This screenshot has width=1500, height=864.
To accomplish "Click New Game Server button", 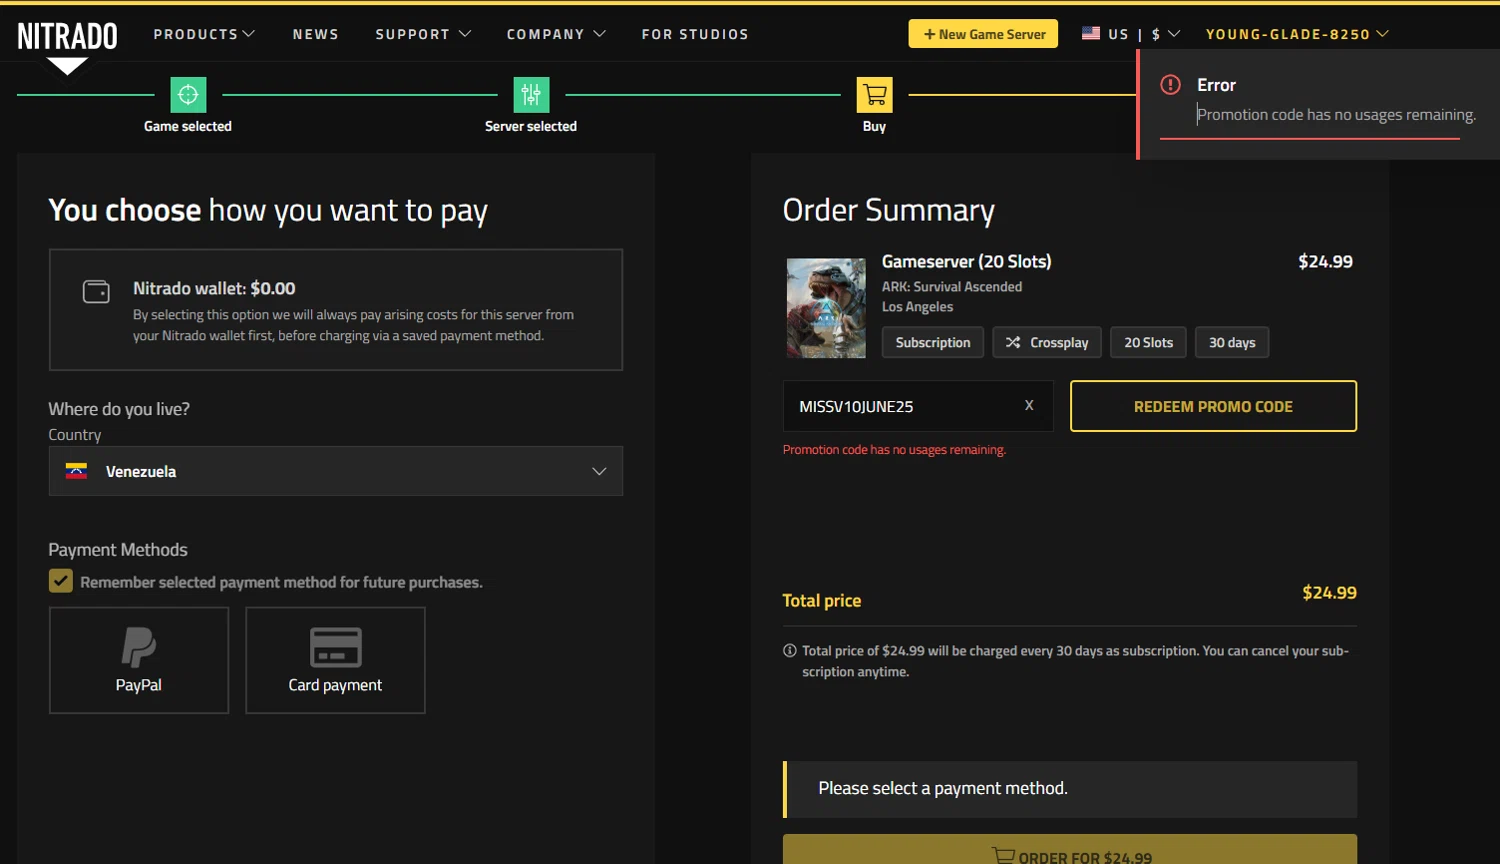I will pyautogui.click(x=983, y=34).
